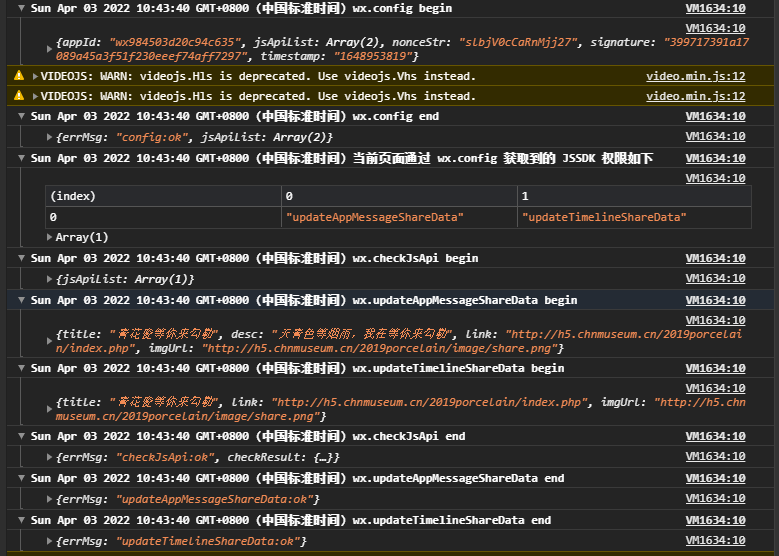779x556 pixels.
Task: Click warning icon on second VIDEOJS warning
Action: (x=19, y=95)
